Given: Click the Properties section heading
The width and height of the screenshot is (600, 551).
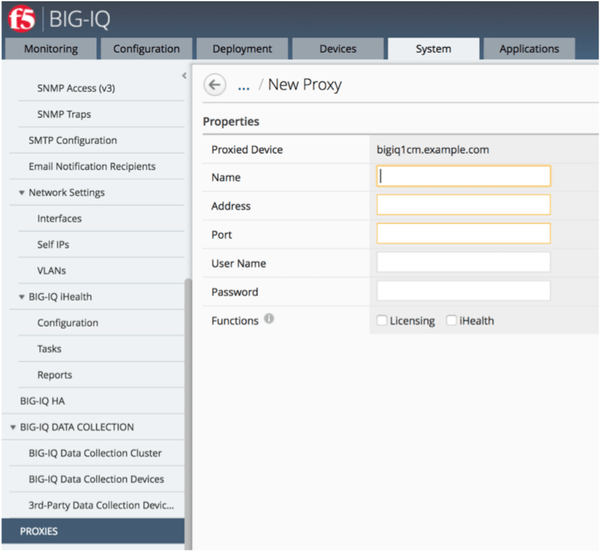Looking at the screenshot, I should pos(231,121).
